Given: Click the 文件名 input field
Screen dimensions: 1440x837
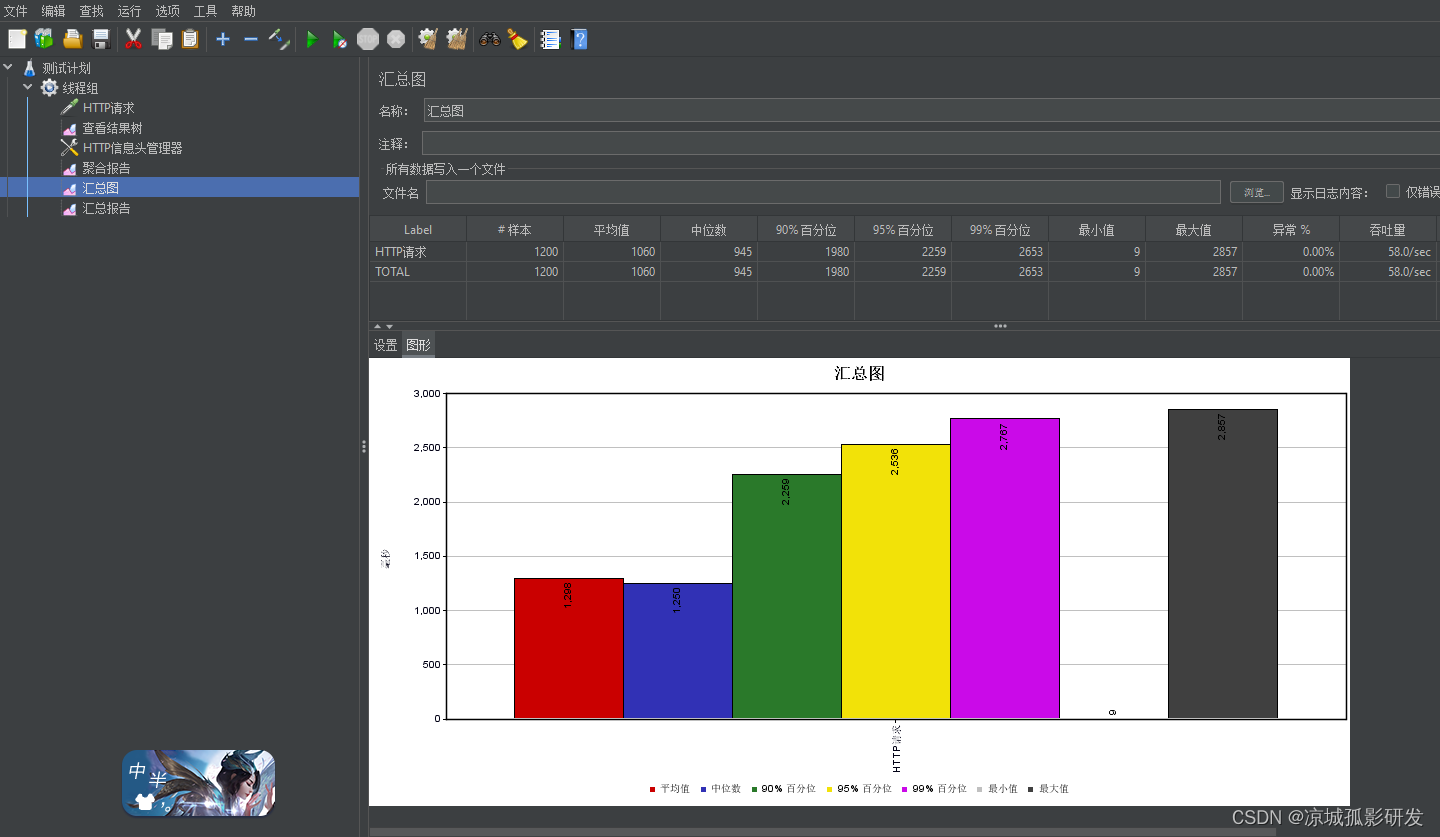Looking at the screenshot, I should (x=823, y=192).
